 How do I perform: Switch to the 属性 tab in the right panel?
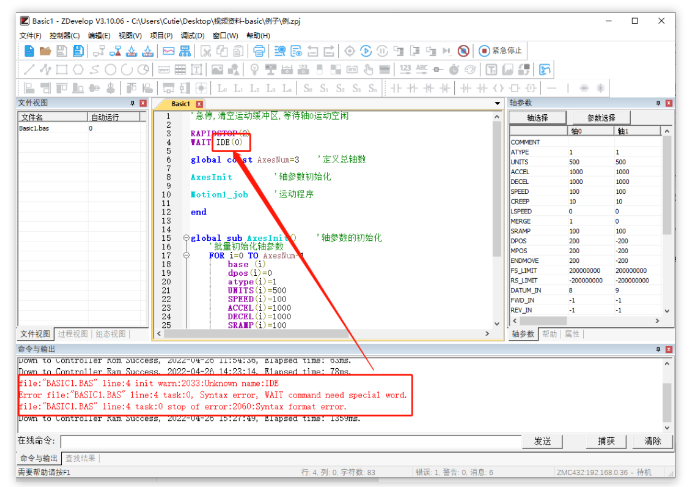coord(572,334)
